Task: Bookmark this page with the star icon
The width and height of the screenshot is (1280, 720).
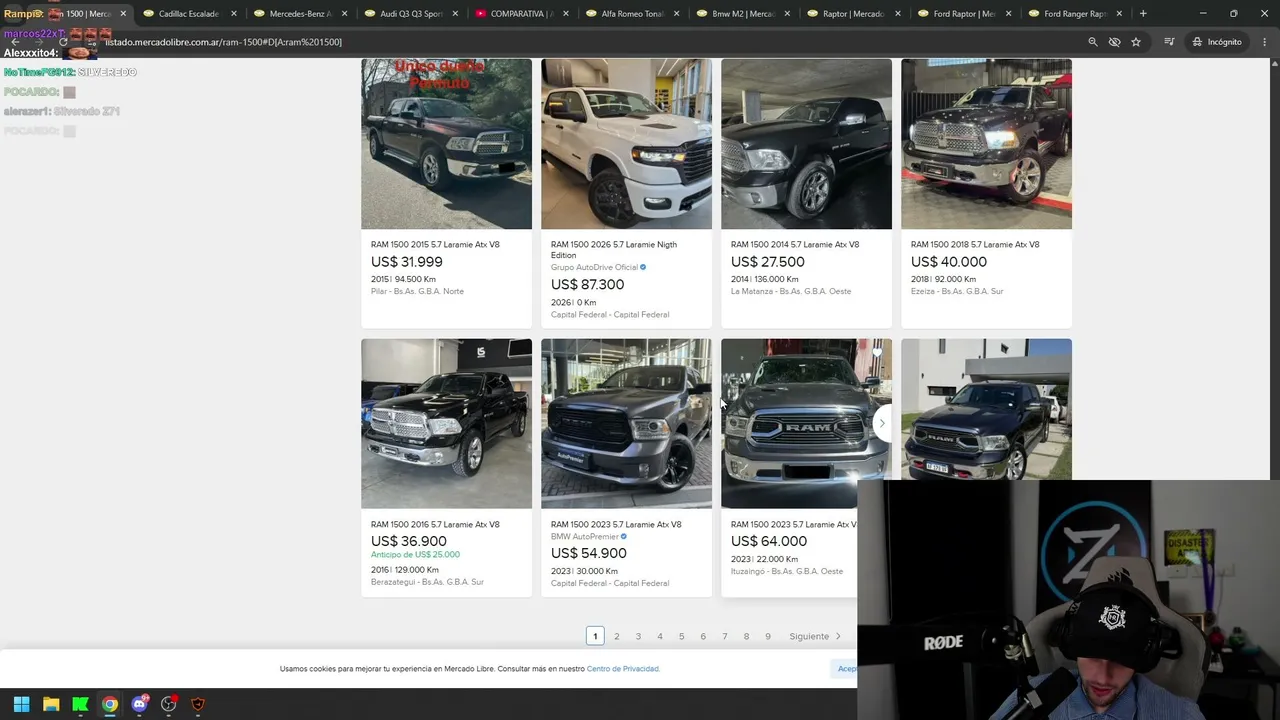Action: 1136,42
